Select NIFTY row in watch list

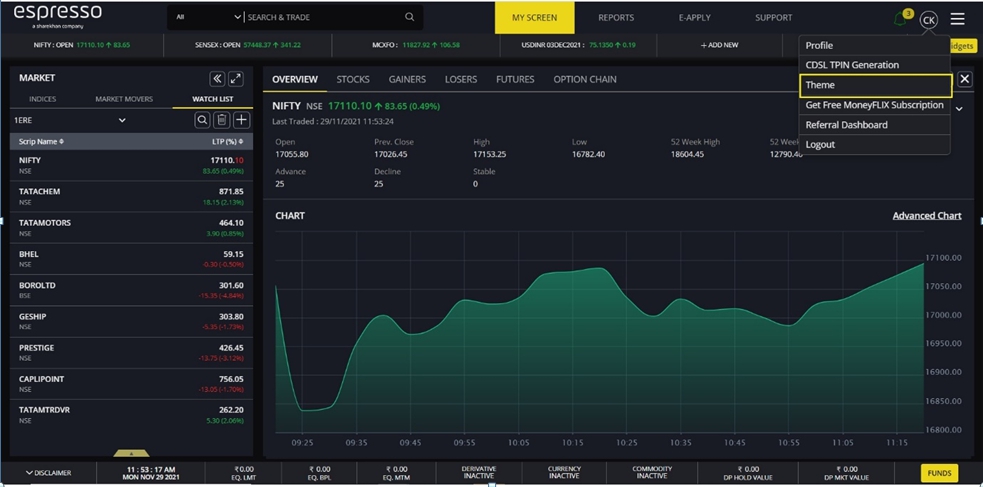pyautogui.click(x=132, y=165)
